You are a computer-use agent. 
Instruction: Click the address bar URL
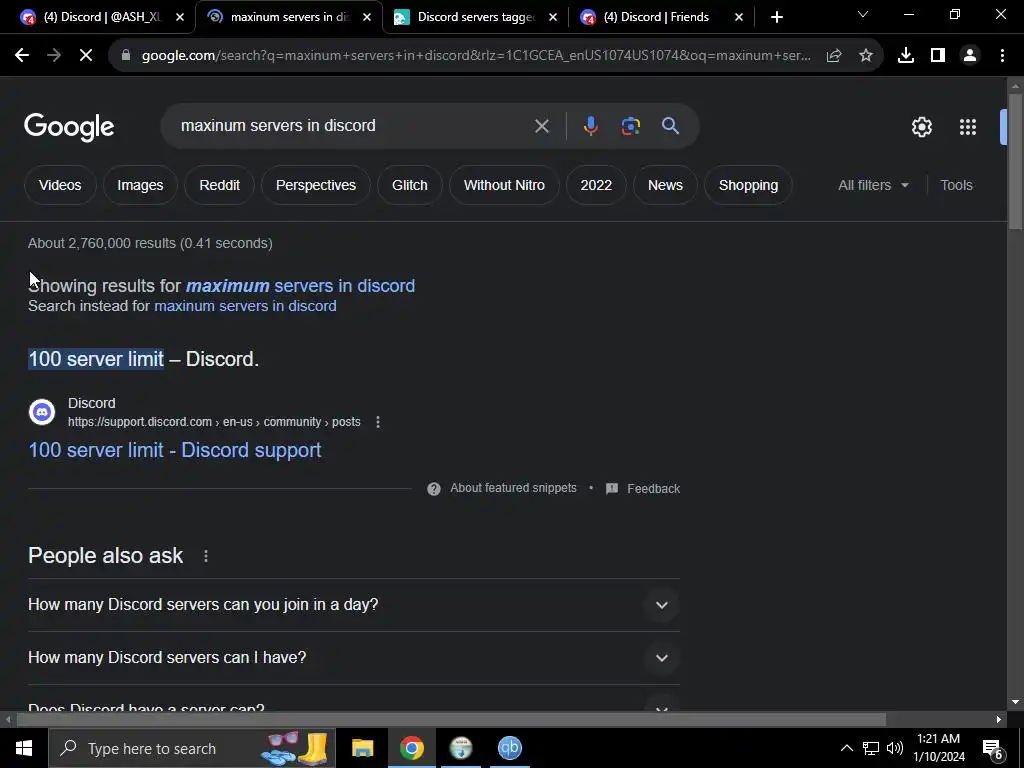point(476,56)
